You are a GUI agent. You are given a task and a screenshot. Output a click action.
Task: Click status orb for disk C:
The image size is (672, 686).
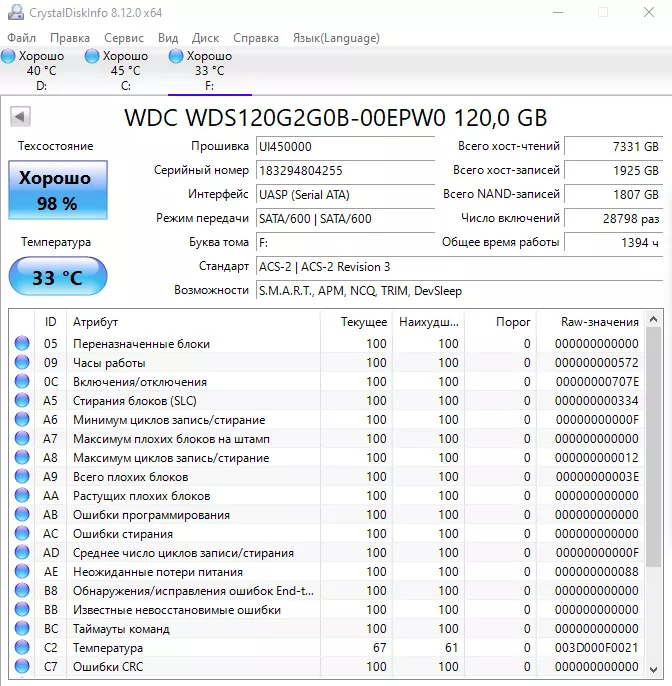tap(93, 57)
